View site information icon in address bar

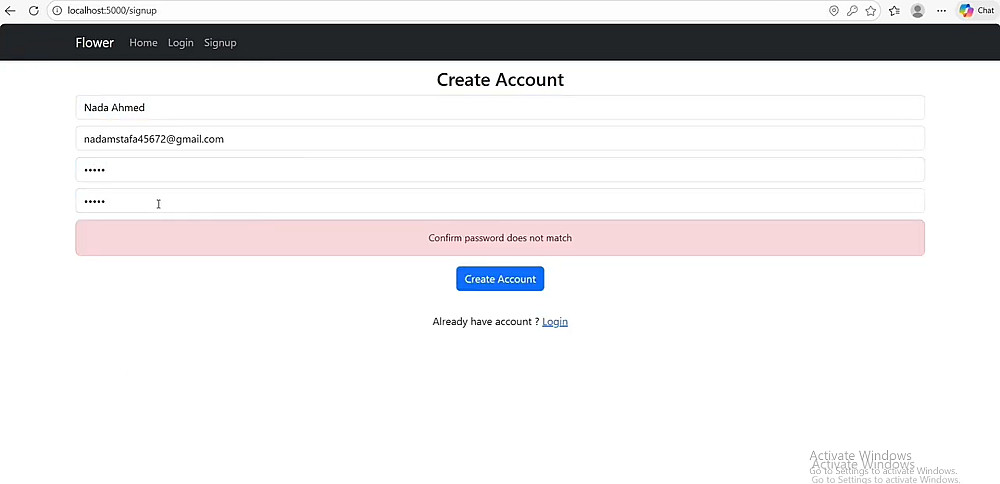[57, 11]
